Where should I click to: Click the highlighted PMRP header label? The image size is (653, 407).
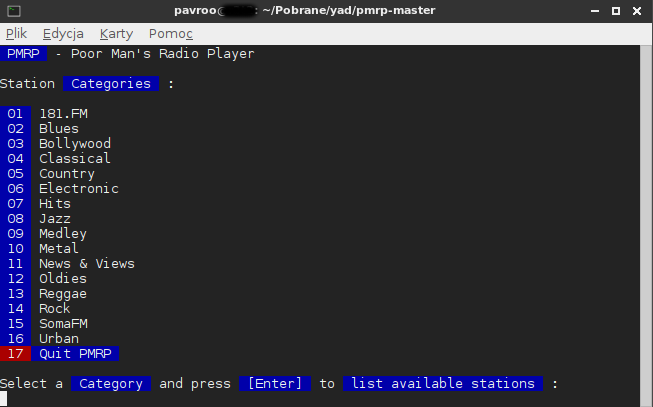24,54
